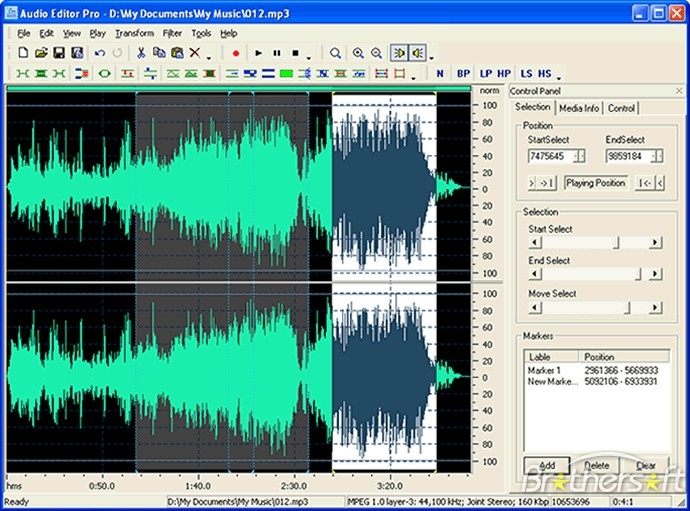Click the Add marker button
690x511 pixels.
pyautogui.click(x=547, y=465)
